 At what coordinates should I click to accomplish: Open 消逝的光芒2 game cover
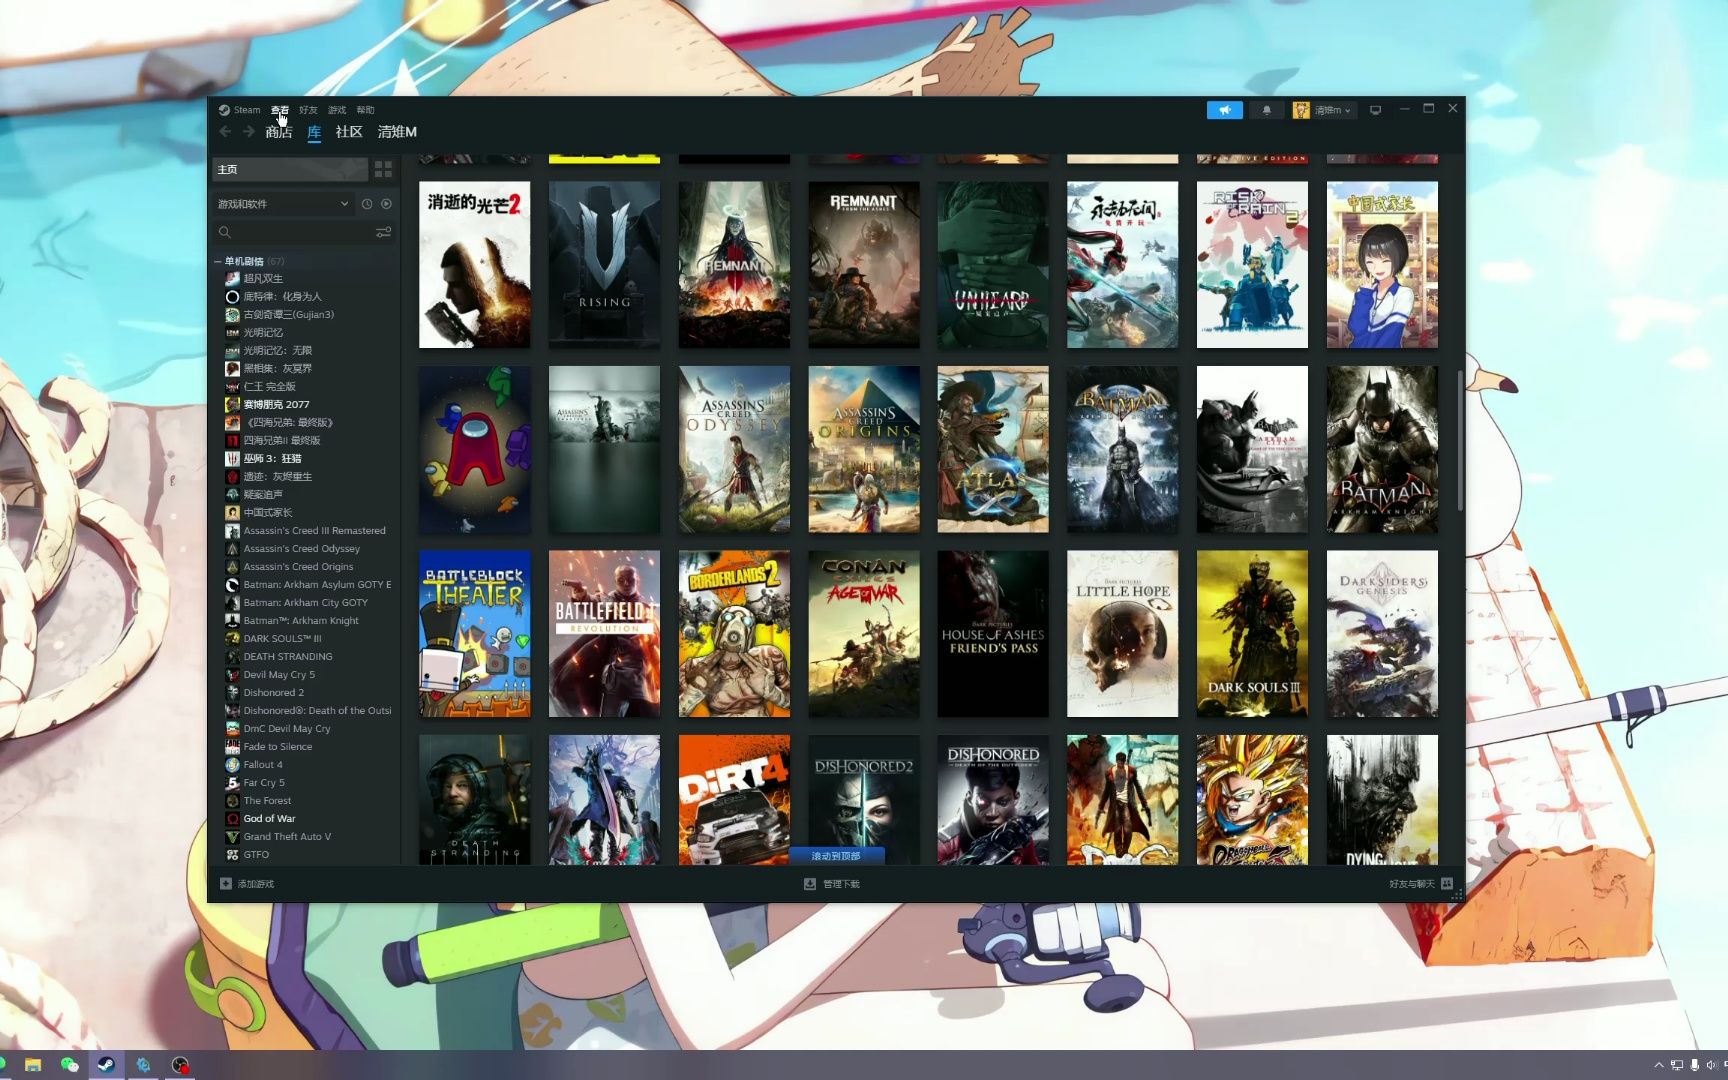[x=474, y=265]
